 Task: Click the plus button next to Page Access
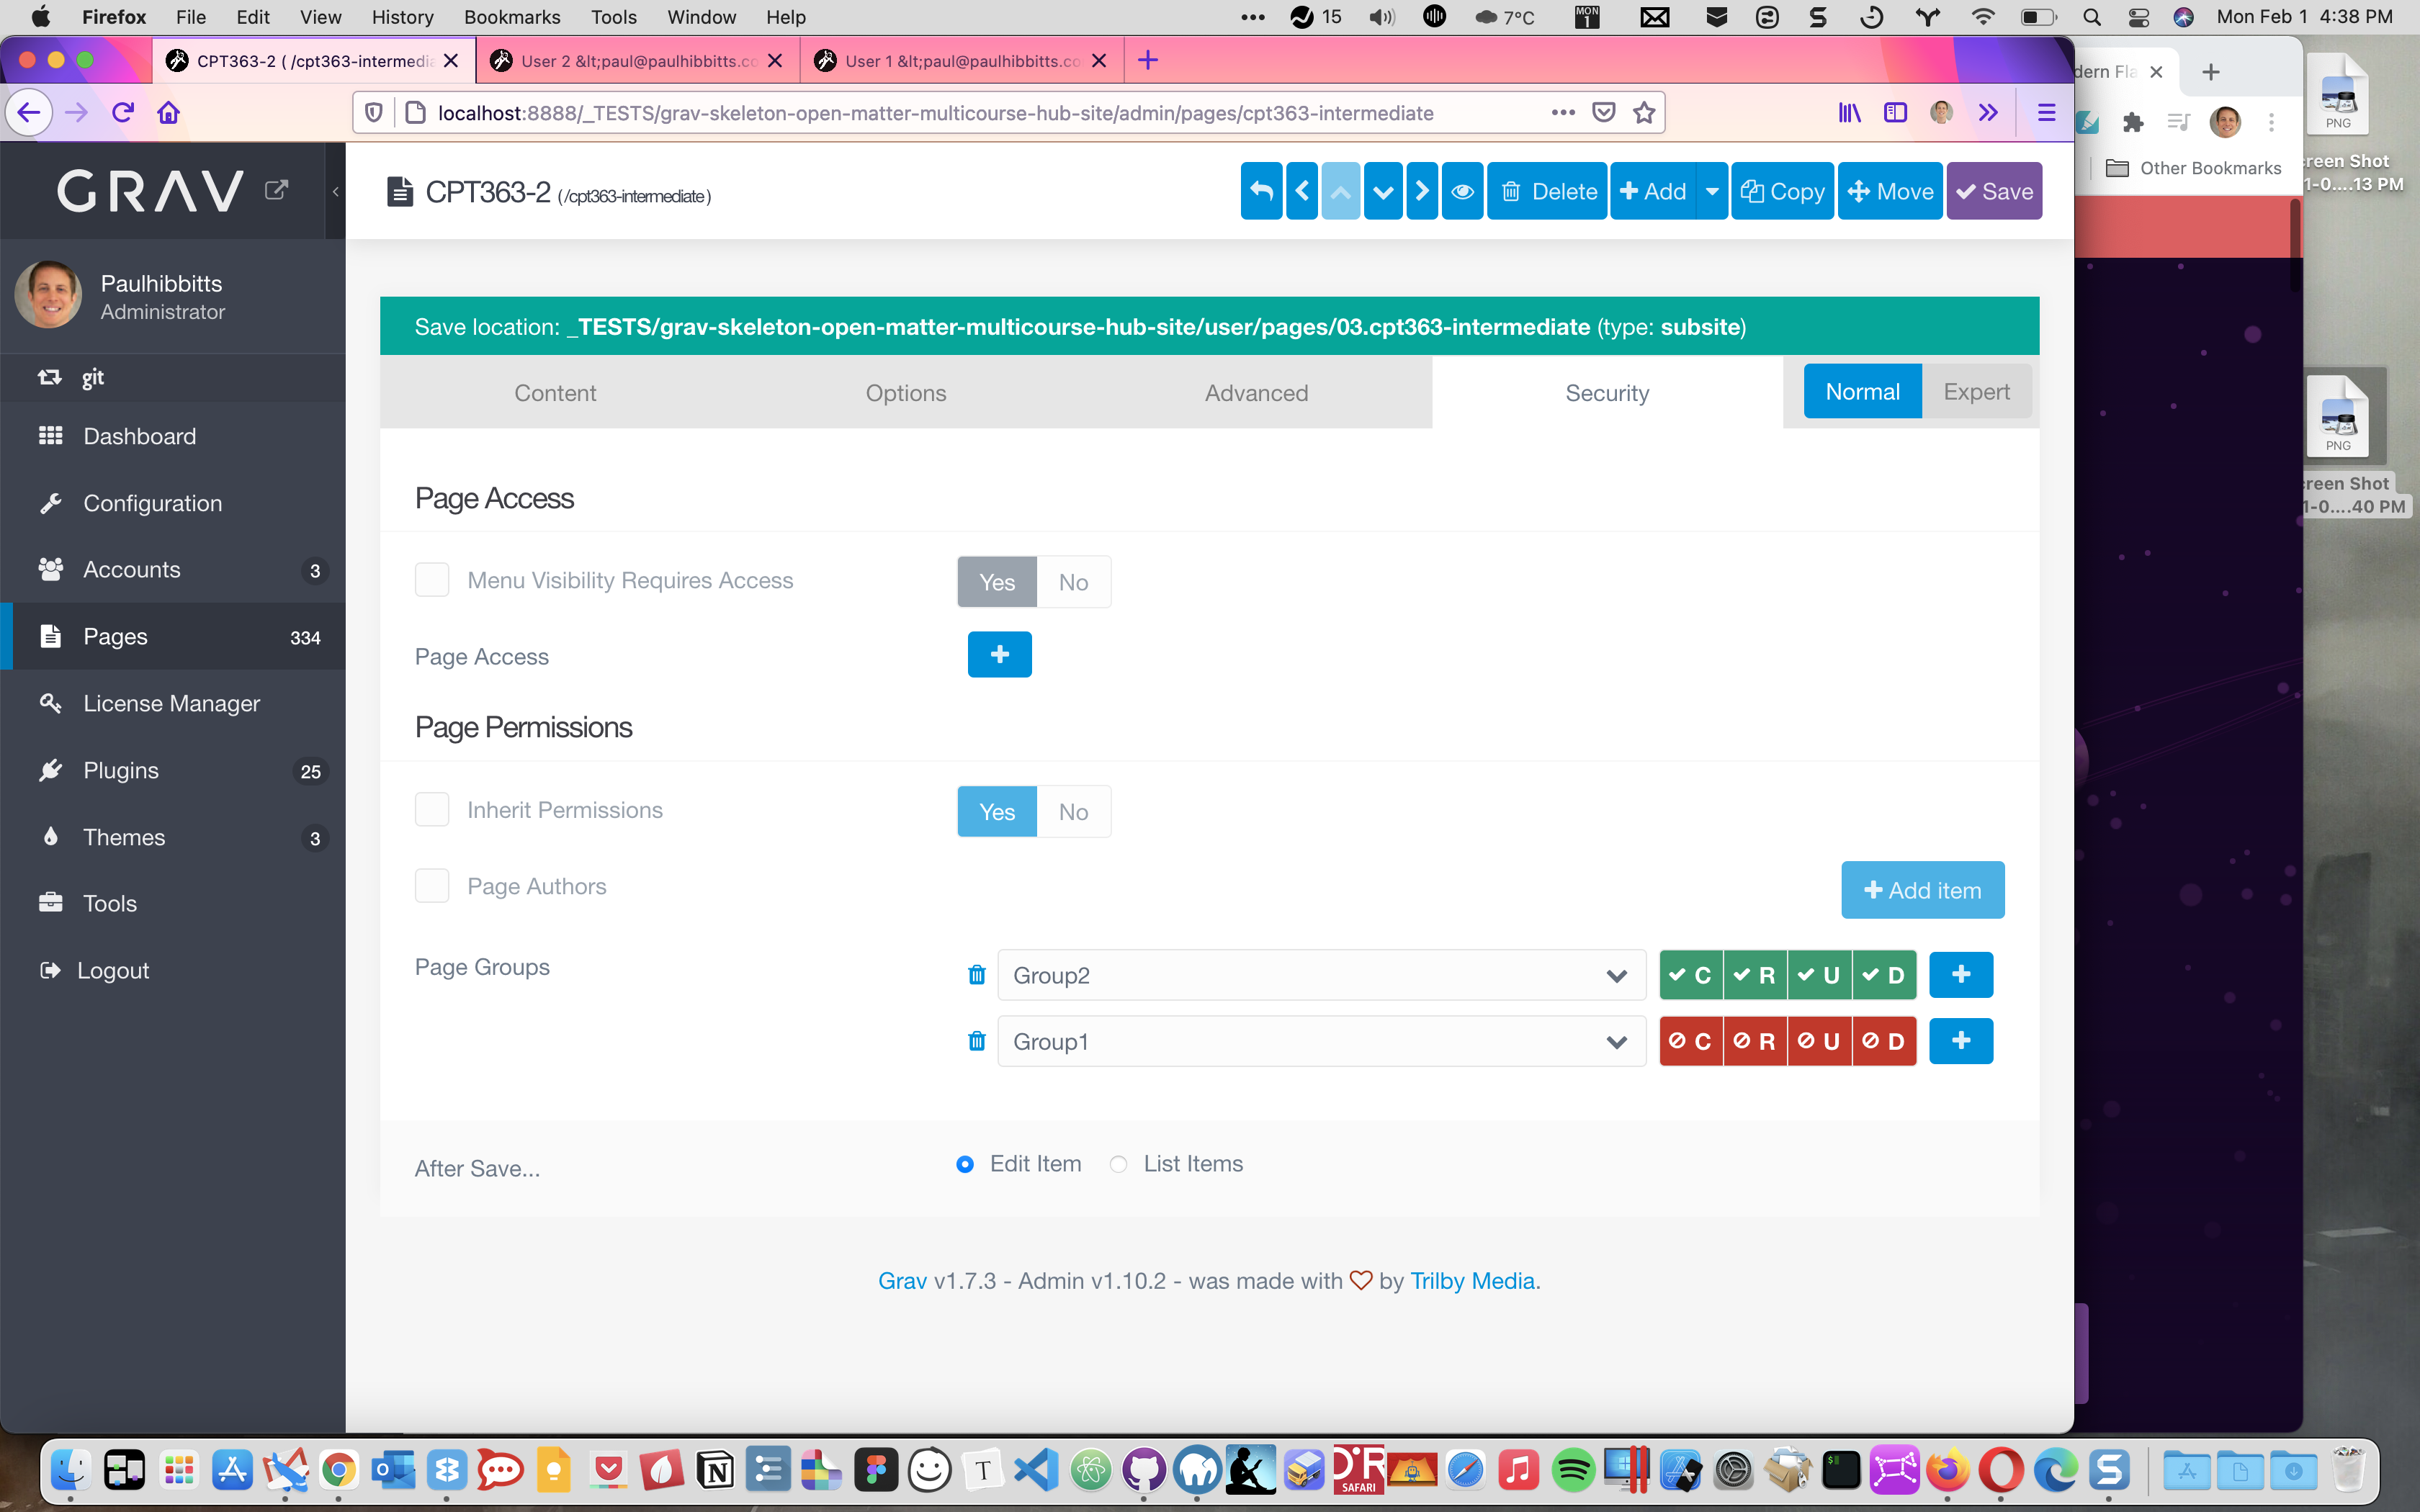coord(999,654)
